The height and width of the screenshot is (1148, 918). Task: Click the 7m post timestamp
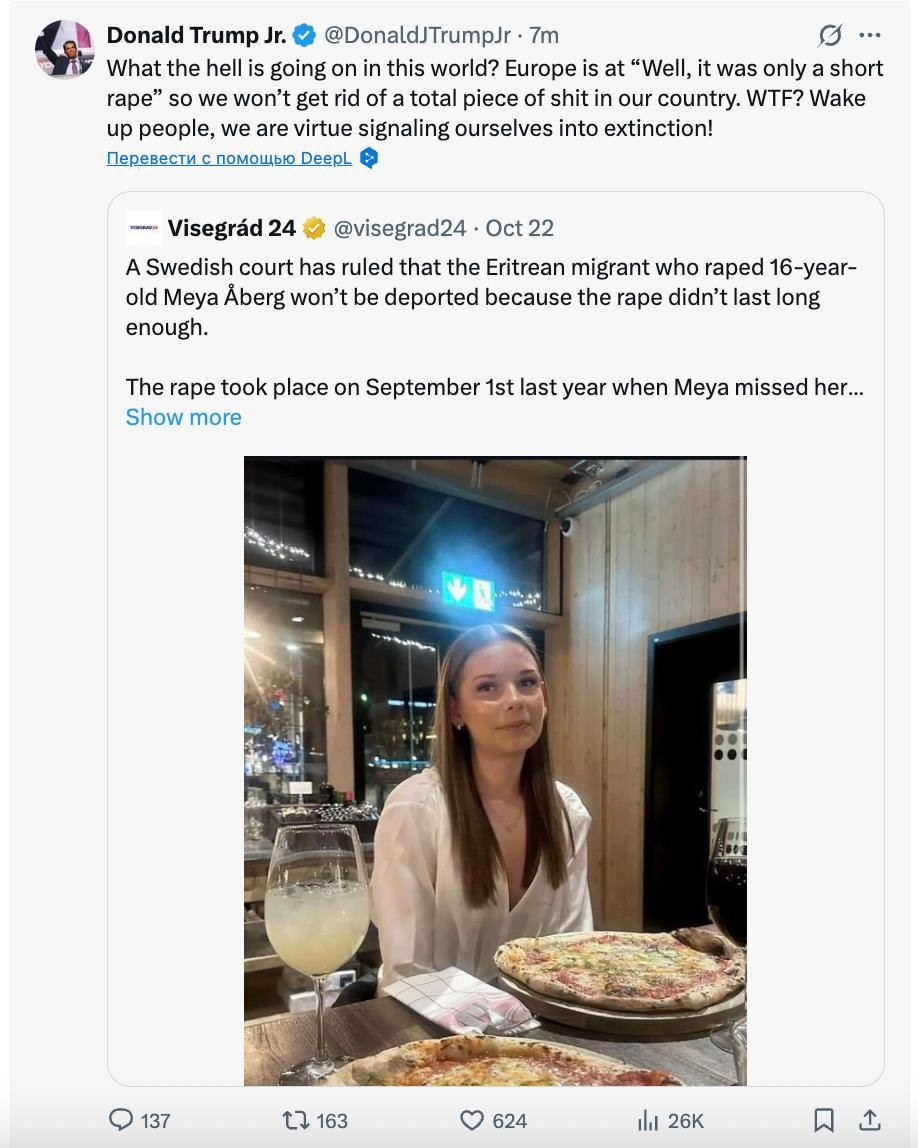[544, 35]
